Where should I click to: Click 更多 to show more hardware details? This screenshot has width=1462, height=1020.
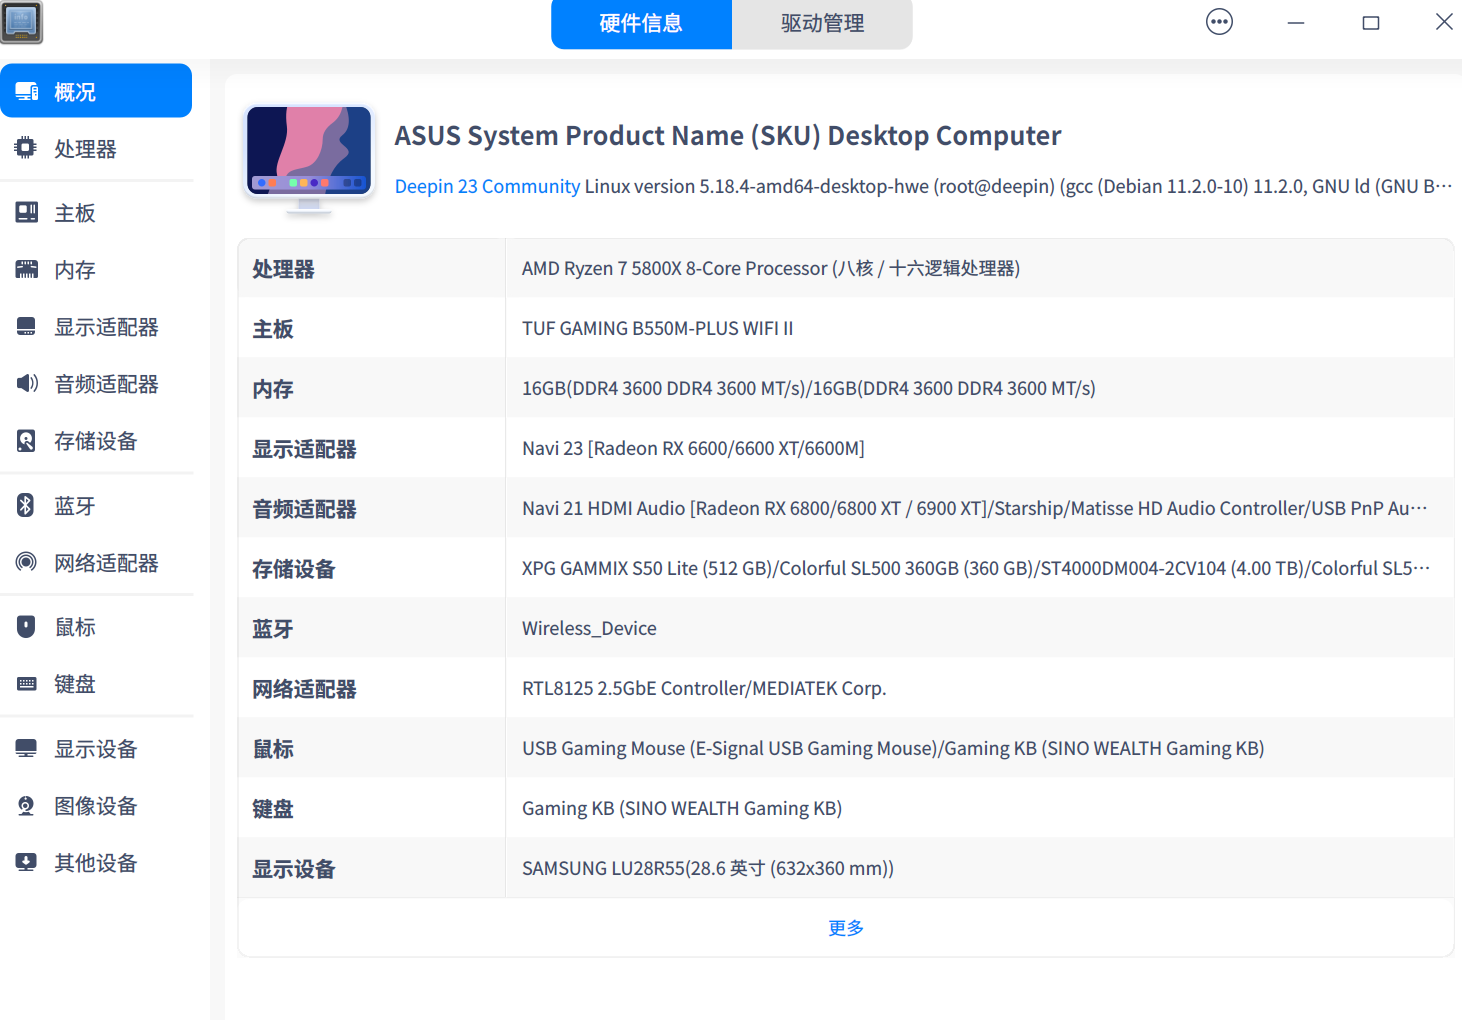(846, 927)
